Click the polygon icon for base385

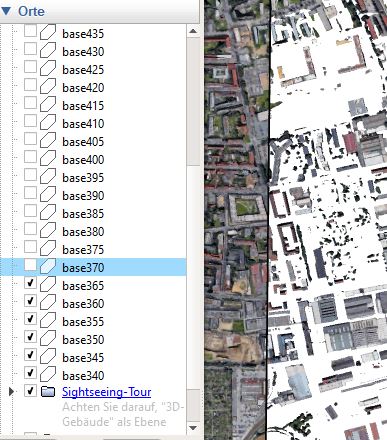(48, 212)
